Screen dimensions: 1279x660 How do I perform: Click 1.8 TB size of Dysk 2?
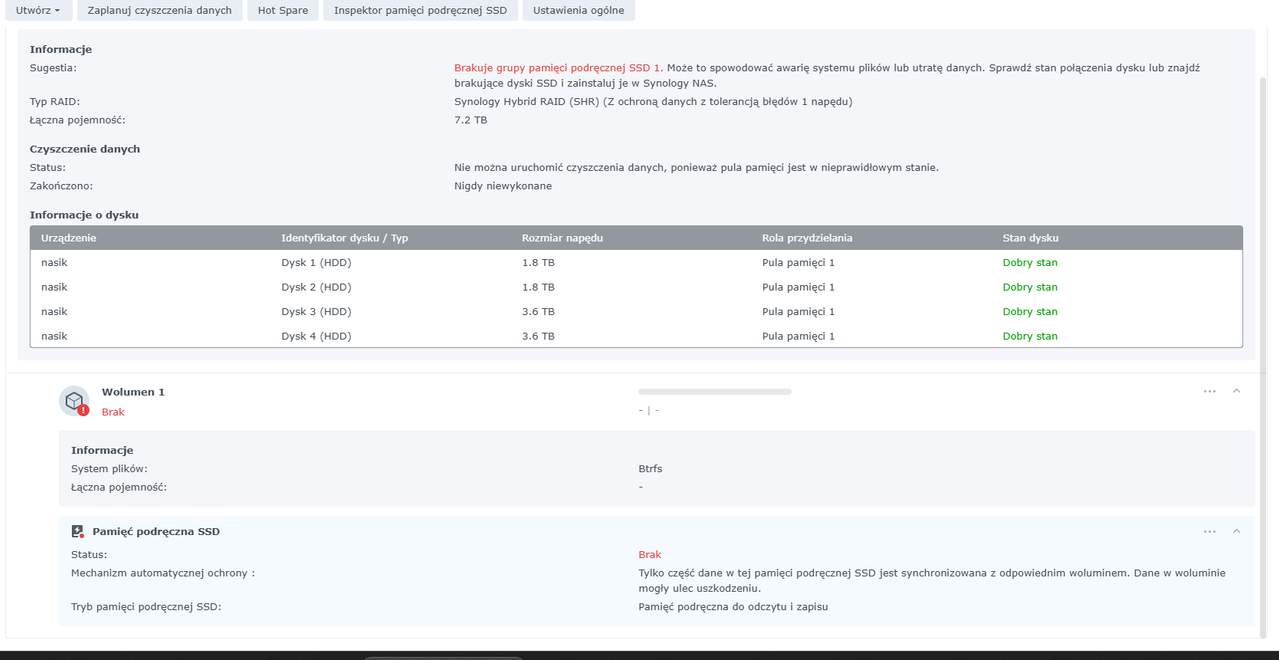(x=538, y=287)
